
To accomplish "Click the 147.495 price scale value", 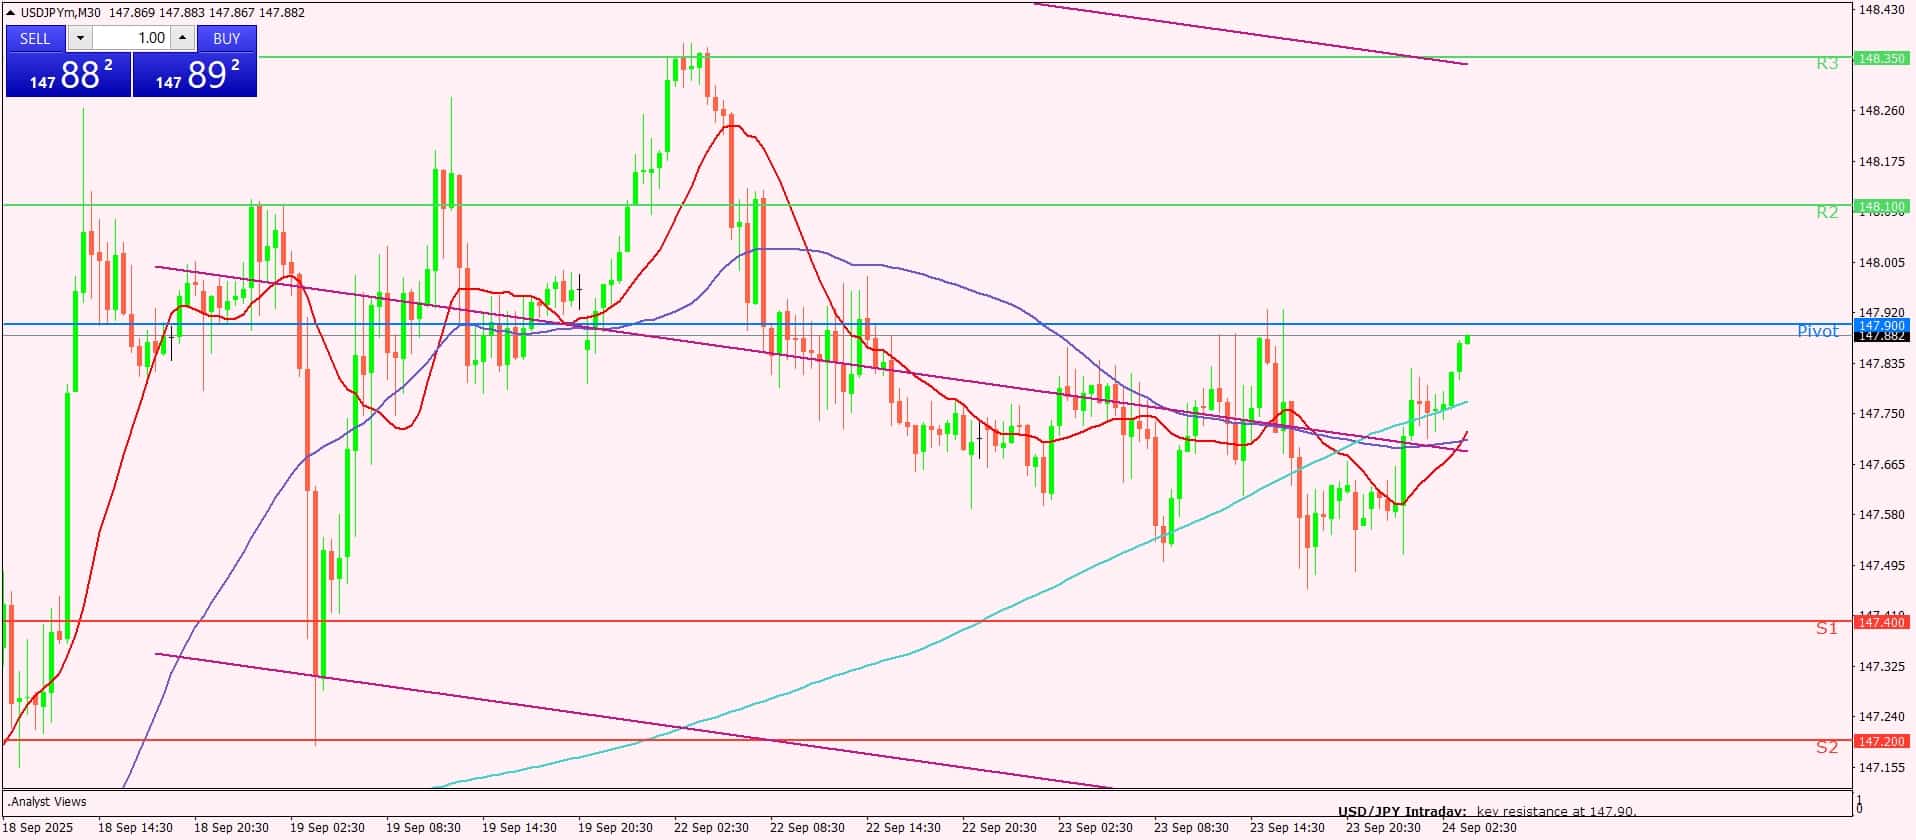I will click(1881, 565).
